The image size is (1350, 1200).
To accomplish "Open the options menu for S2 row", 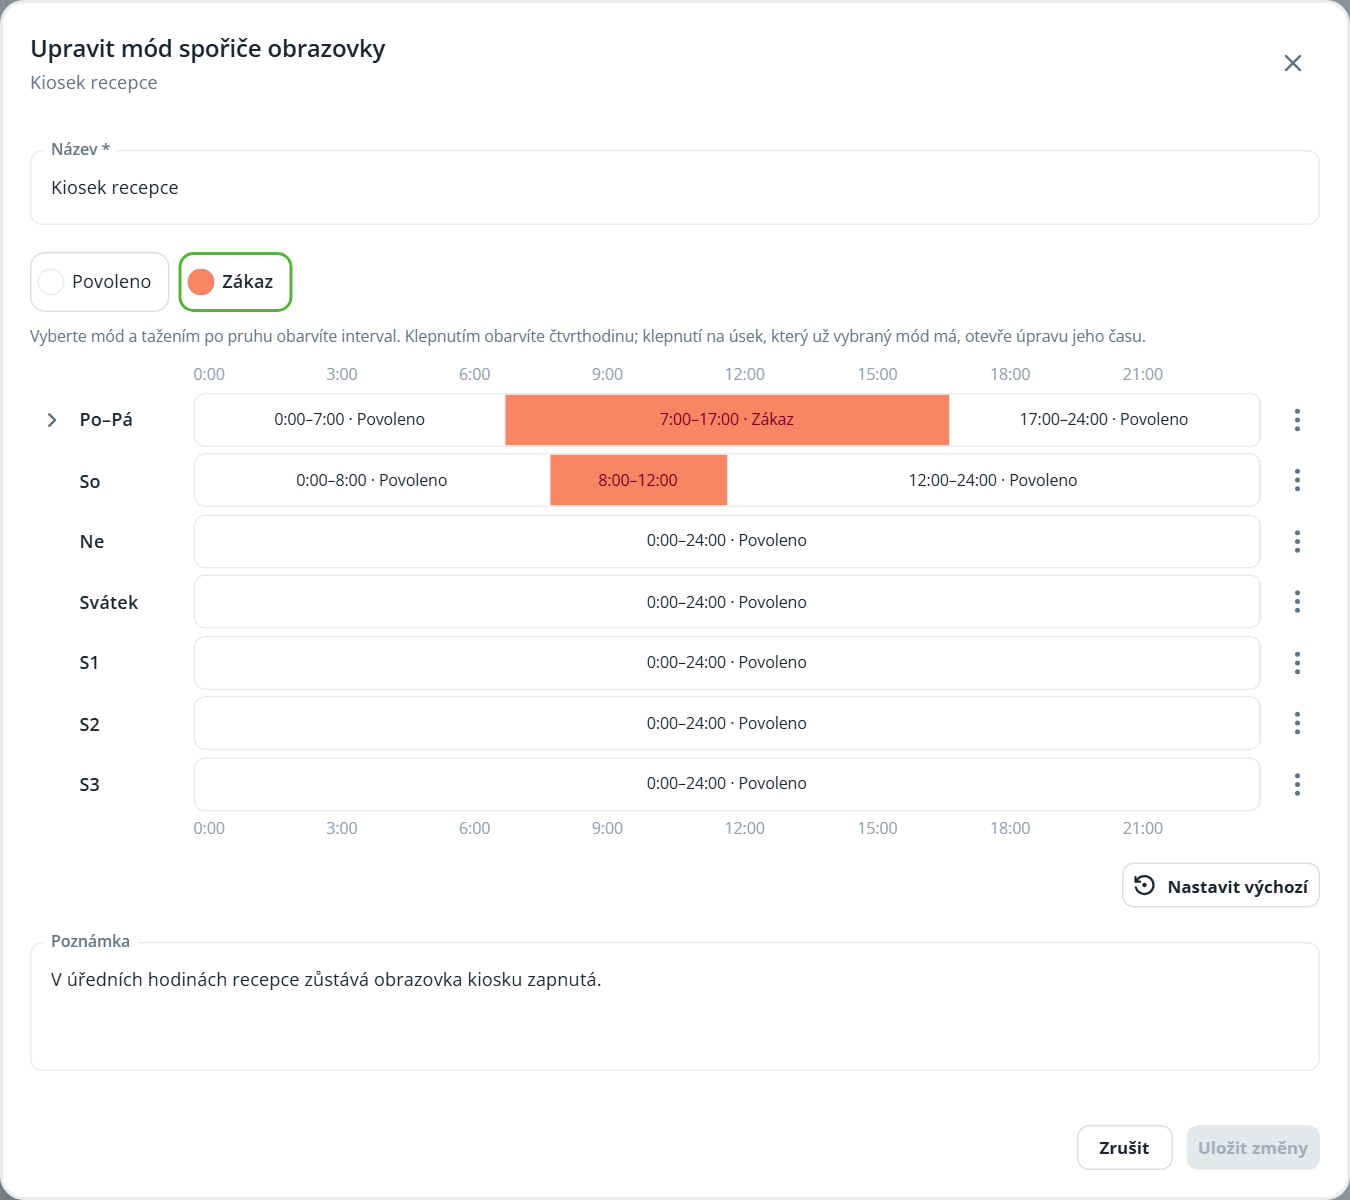I will click(x=1297, y=723).
